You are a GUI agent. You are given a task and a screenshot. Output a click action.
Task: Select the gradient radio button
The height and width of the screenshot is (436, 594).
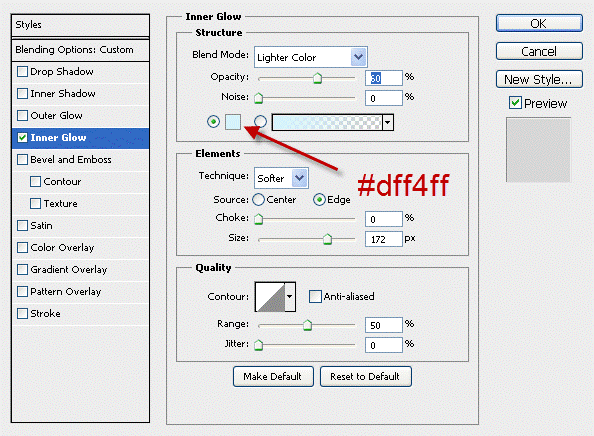coord(260,122)
